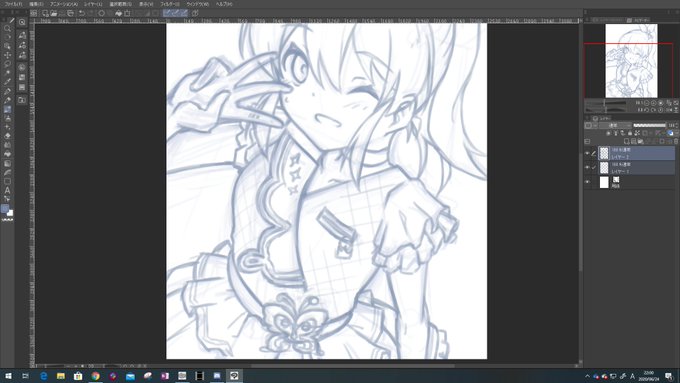The height and width of the screenshot is (383, 680).
Task: Select the Zoom magnifier tool
Action: pos(7,28)
